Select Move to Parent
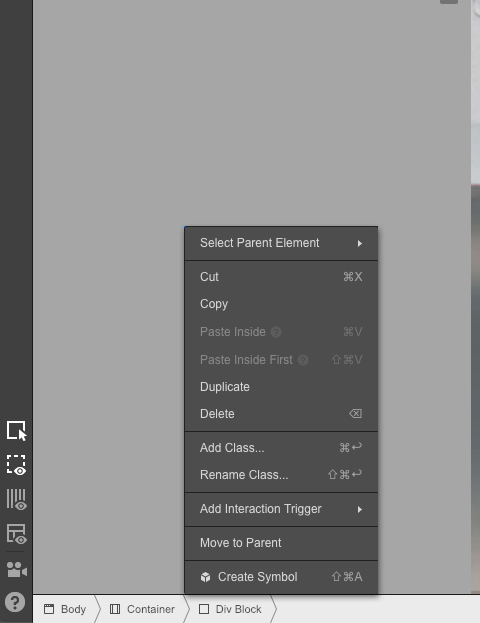480x623 pixels. [x=281, y=543]
